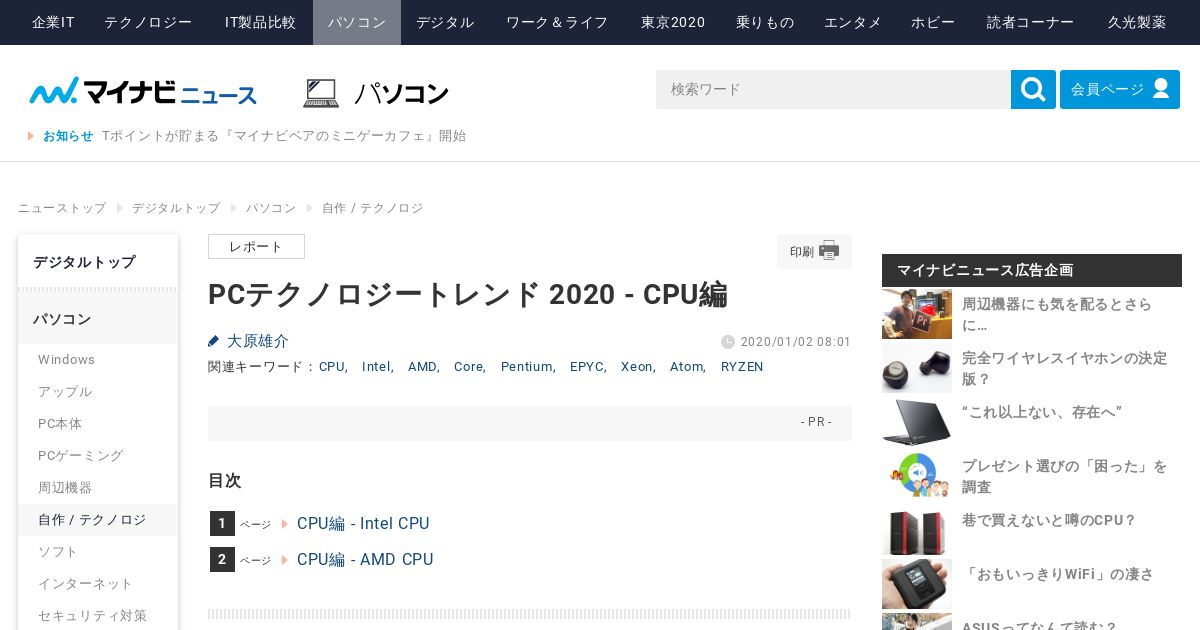Open 「おもいっきりWiFi」の凄さ link
The width and height of the screenshot is (1200, 630).
coord(1058,574)
